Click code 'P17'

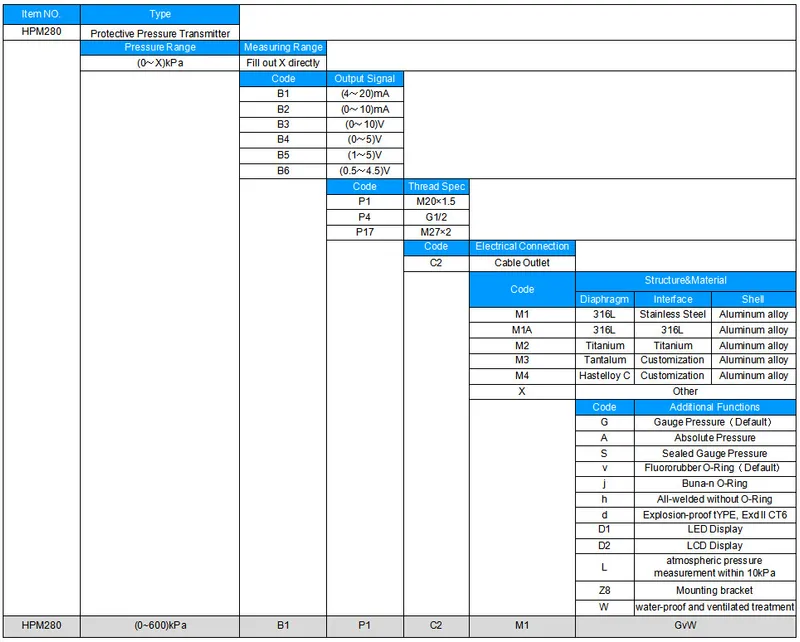tap(365, 232)
